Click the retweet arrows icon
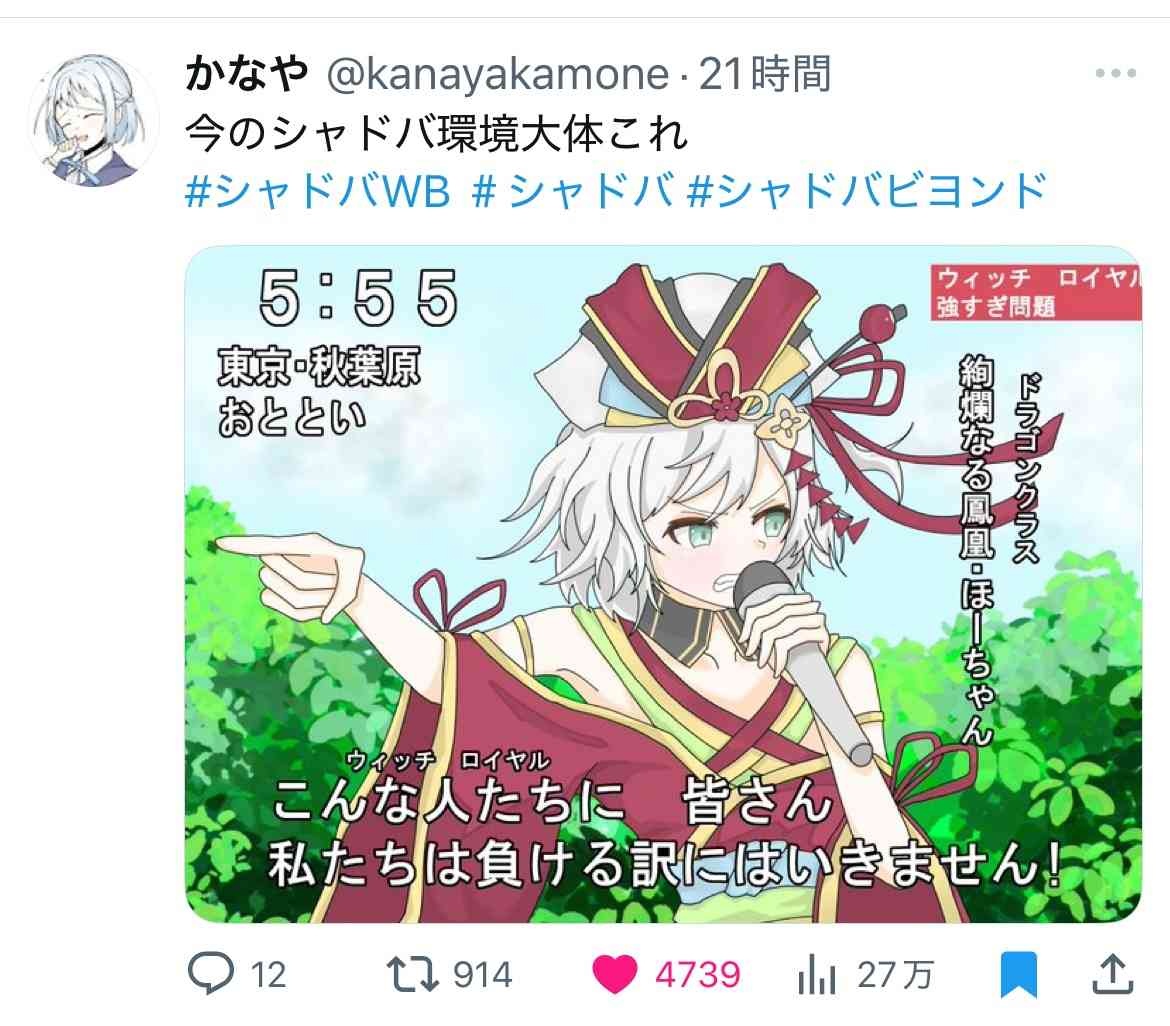This screenshot has height=1026, width=1170. click(412, 975)
